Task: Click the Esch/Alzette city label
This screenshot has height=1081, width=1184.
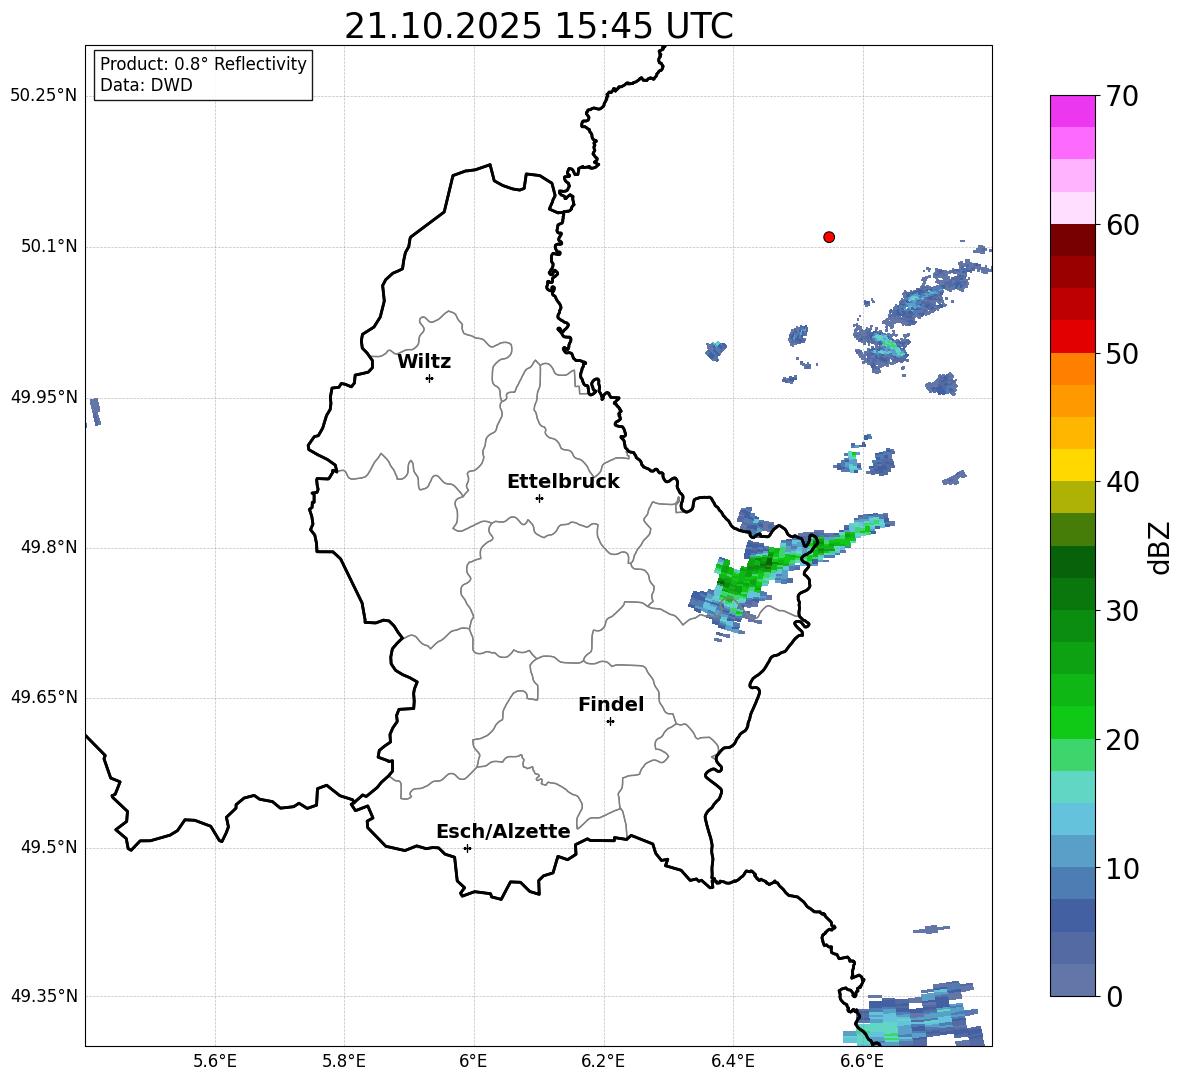Action: point(503,832)
